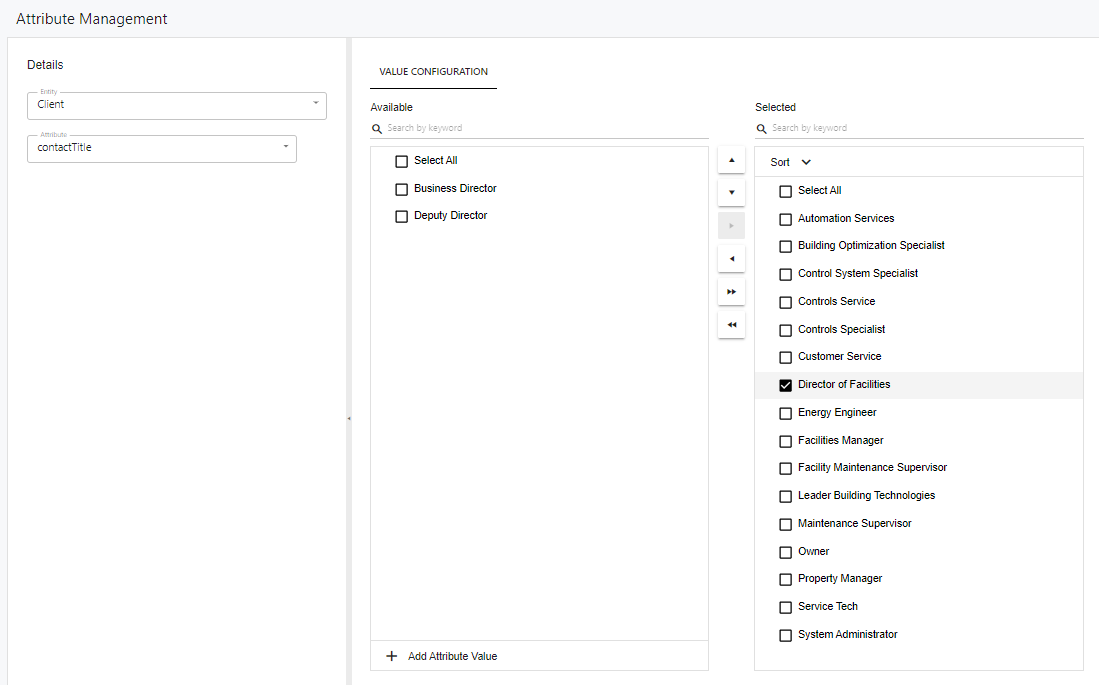Select the Energy Engineer list item

coord(837,412)
